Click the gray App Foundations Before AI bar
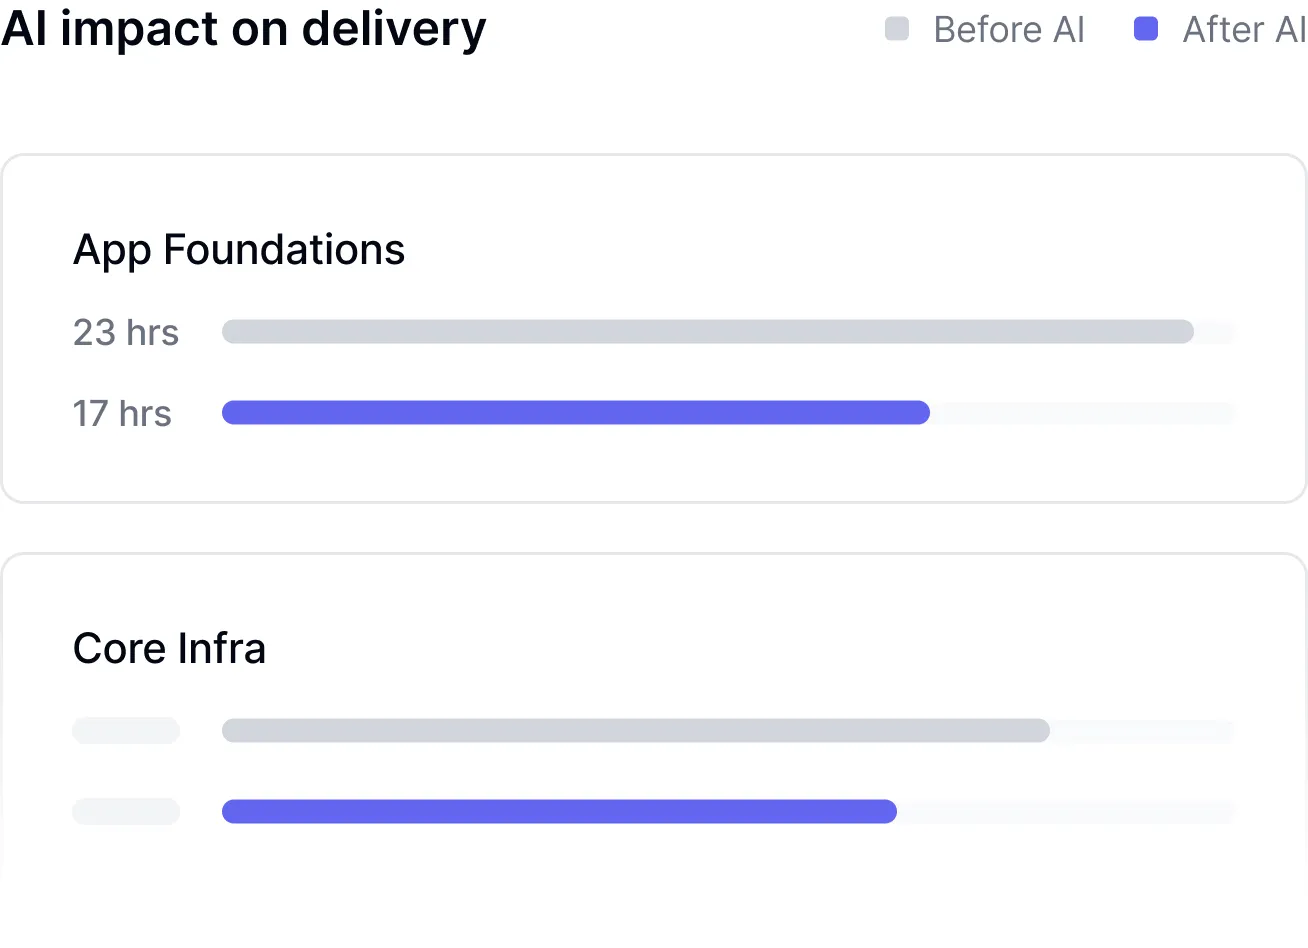The image size is (1308, 948). click(x=707, y=332)
